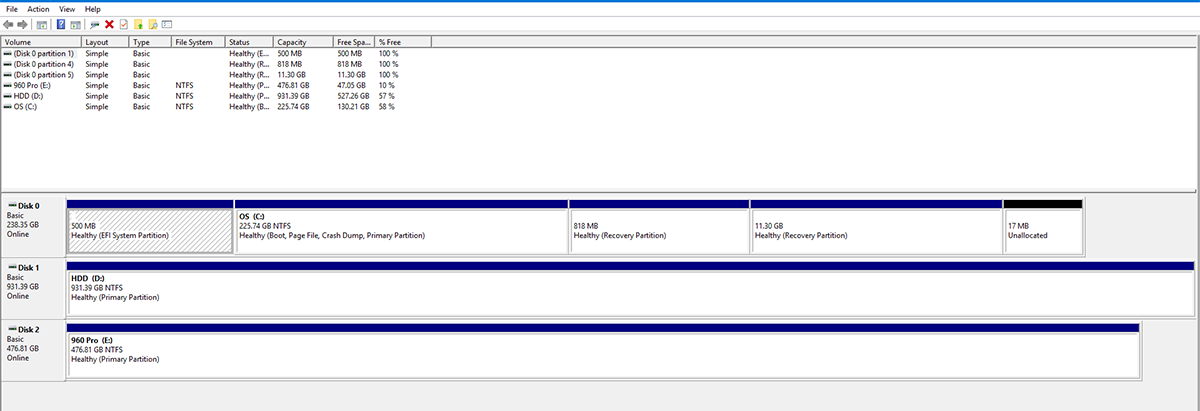Select the 500 MB EFI System Partition block
The height and width of the screenshot is (411, 1200).
coord(150,227)
